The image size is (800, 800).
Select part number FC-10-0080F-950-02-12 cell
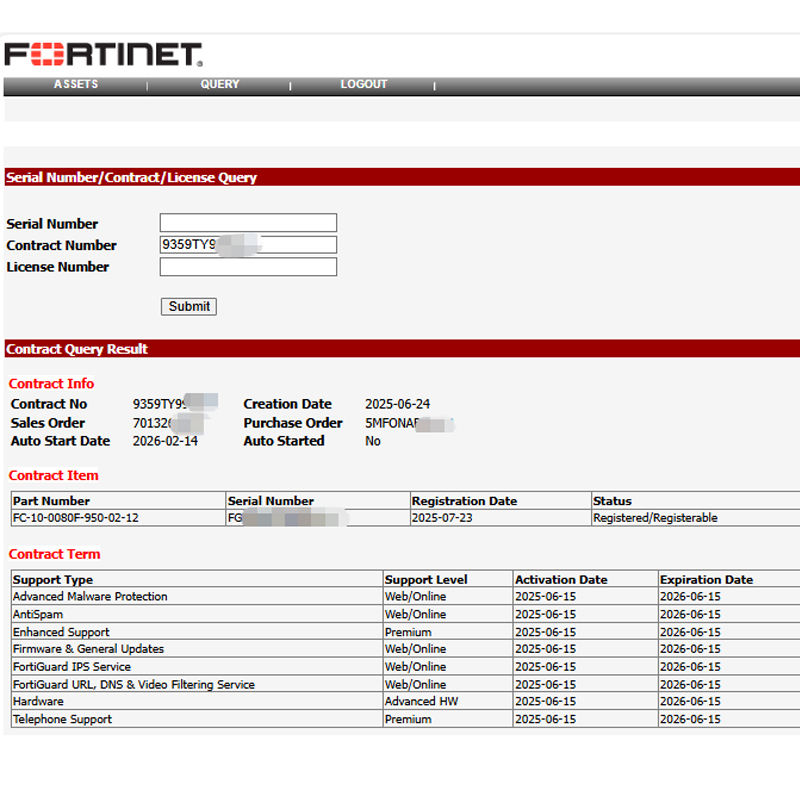pos(76,518)
